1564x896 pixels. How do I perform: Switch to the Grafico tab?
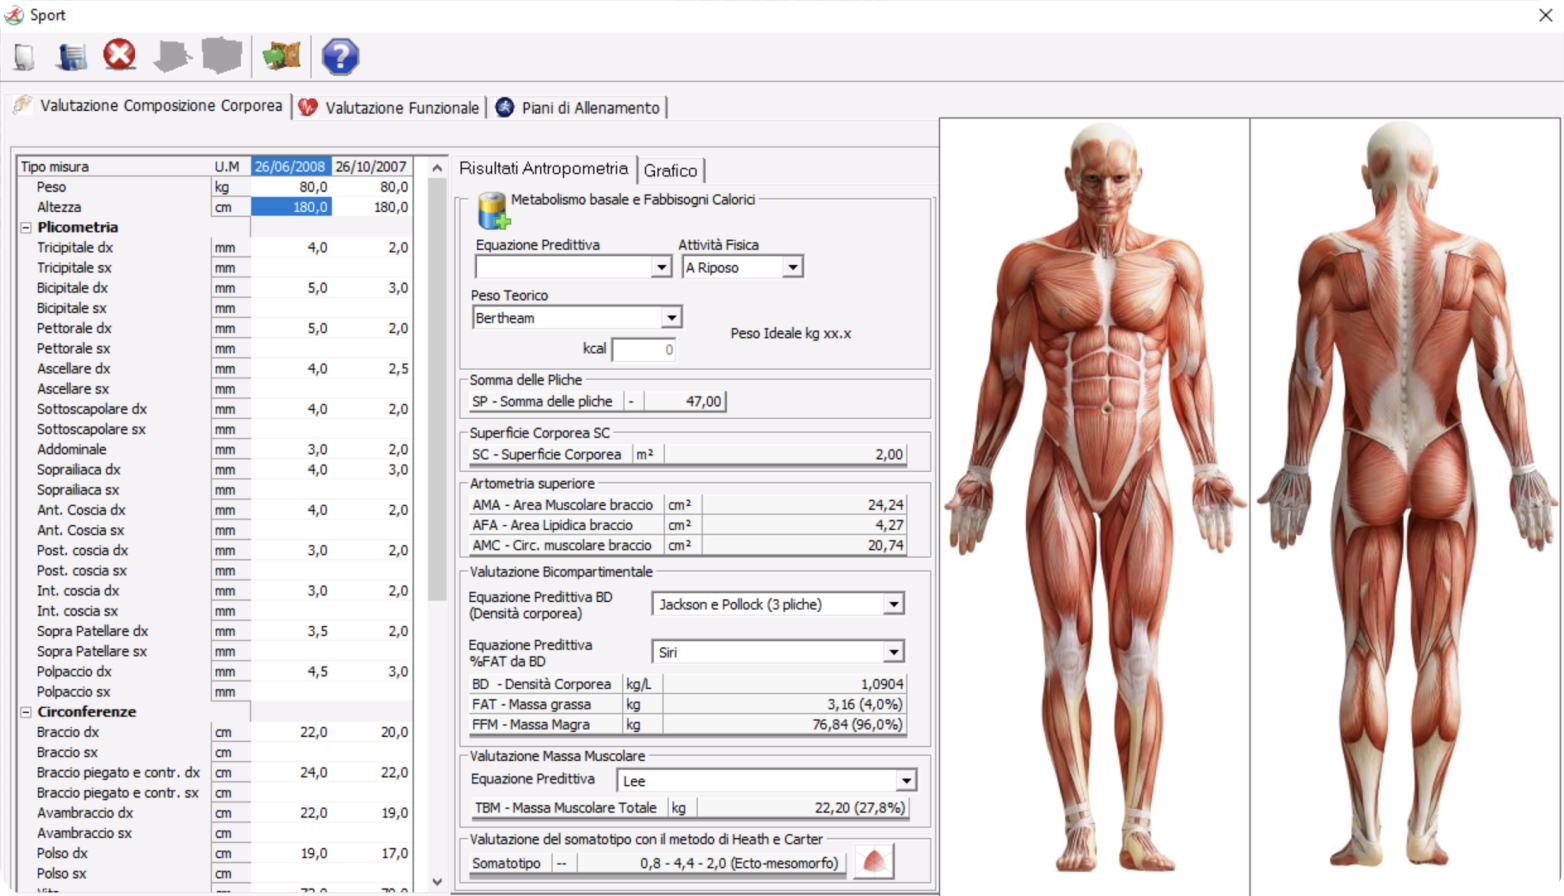tap(670, 171)
